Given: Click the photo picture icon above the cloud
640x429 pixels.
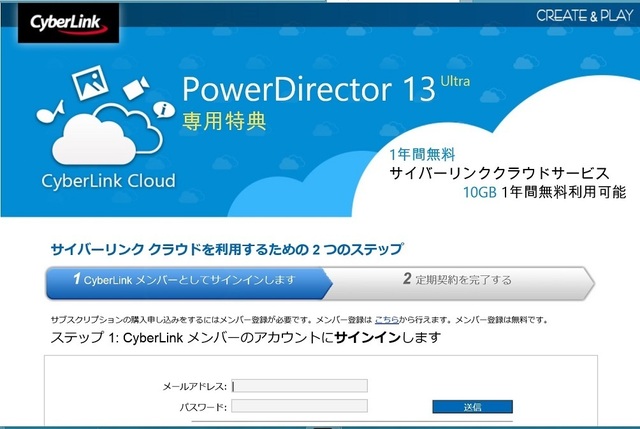Looking at the screenshot, I should tap(90, 83).
